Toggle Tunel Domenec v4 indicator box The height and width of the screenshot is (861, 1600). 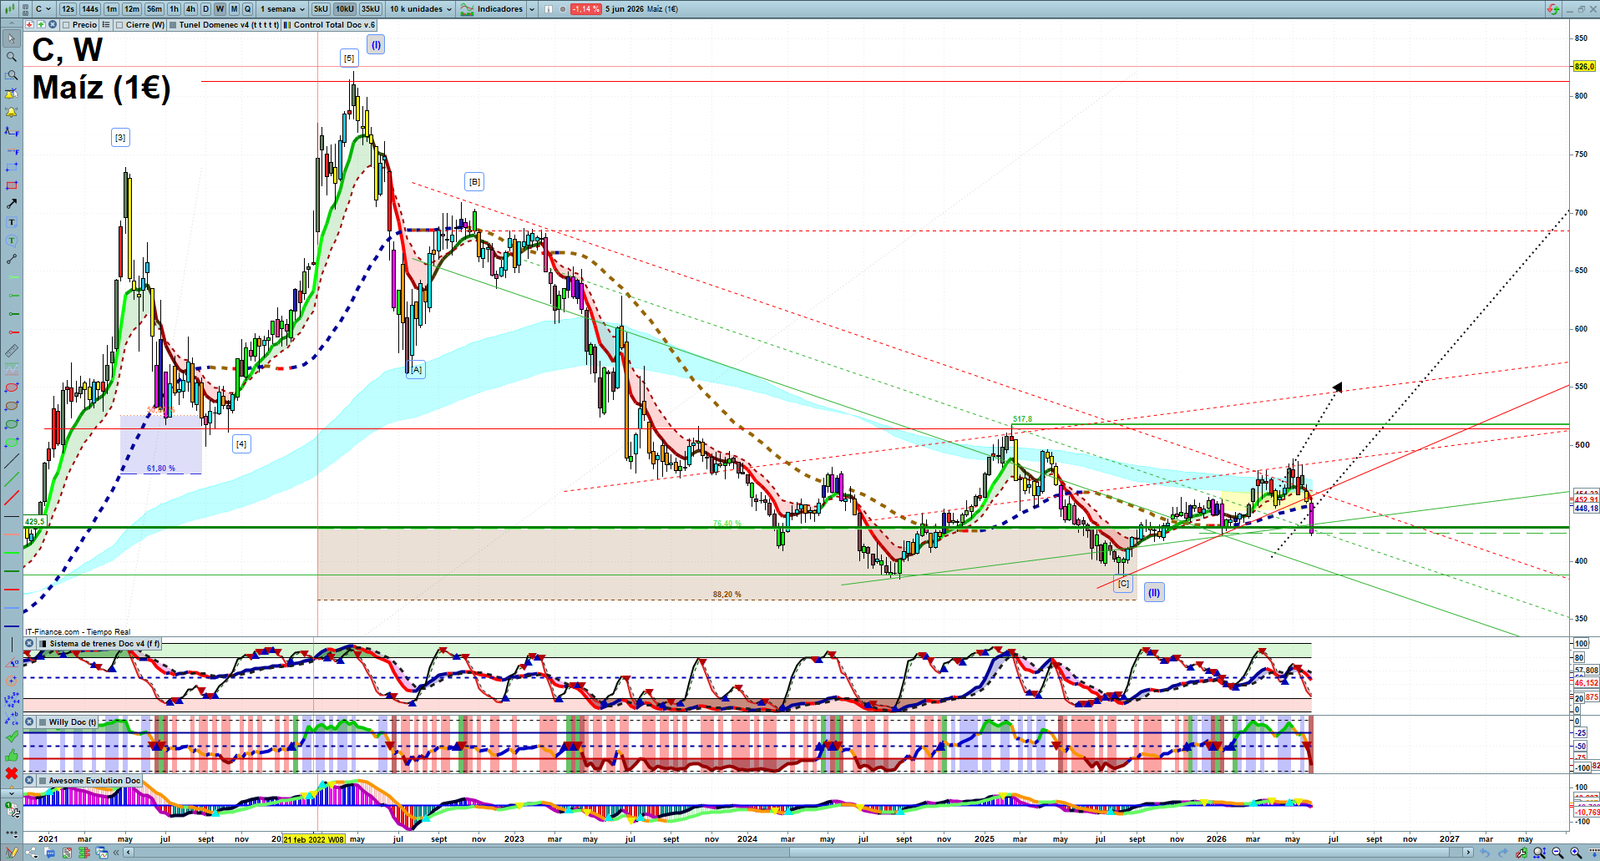click(172, 25)
